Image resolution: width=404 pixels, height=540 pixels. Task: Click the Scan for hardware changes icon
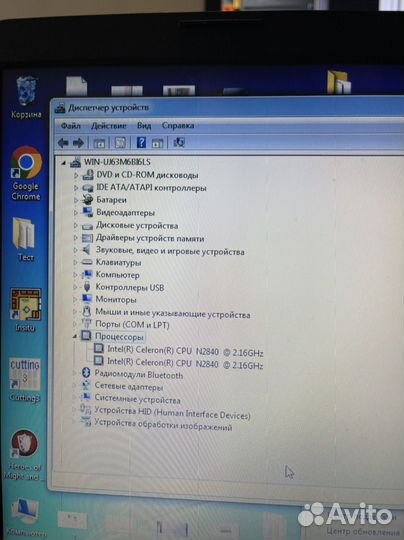coord(179,142)
